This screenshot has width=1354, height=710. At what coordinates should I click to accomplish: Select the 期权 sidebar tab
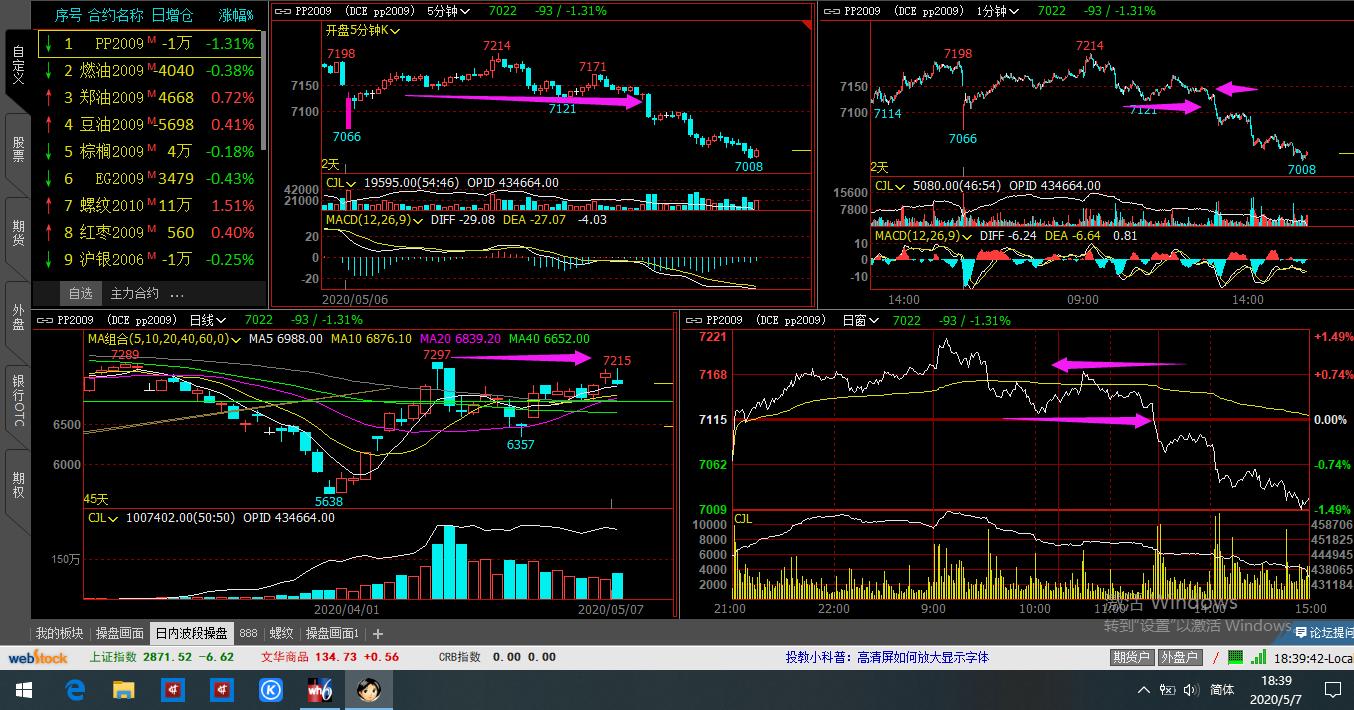(17, 485)
